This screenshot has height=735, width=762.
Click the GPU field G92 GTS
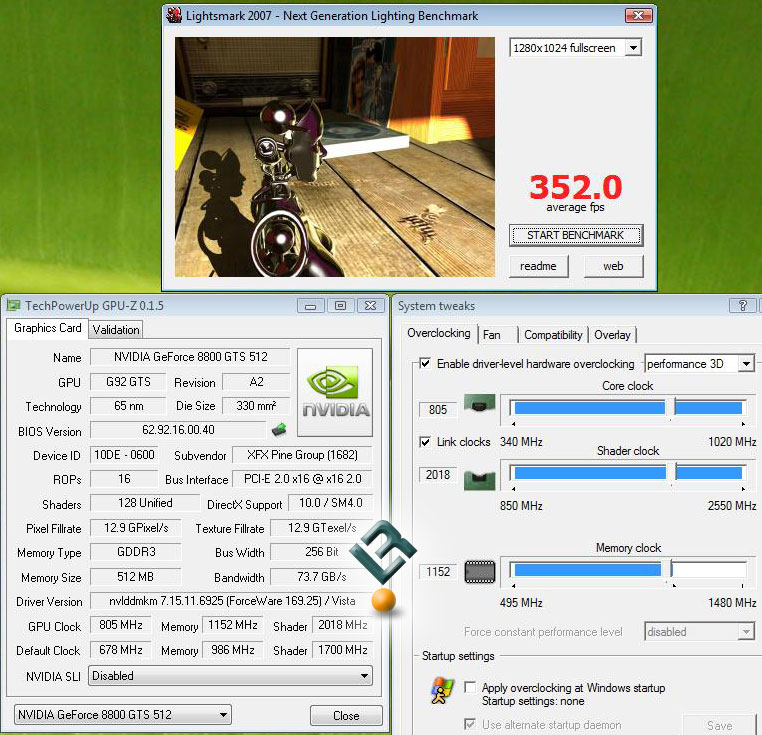click(x=128, y=382)
